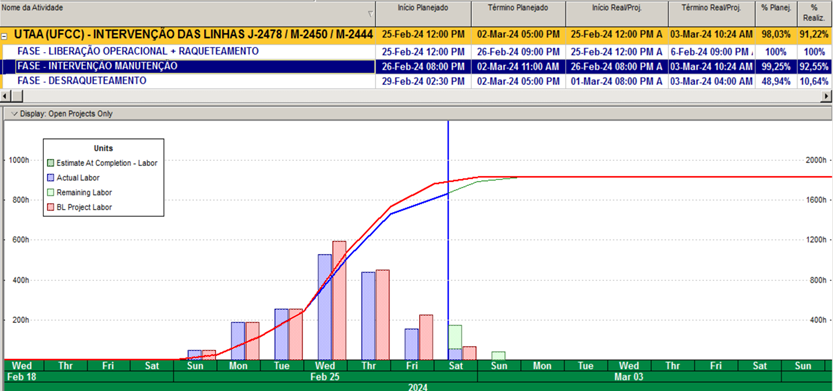Click the 48,94% planned percent cell

coord(776,81)
